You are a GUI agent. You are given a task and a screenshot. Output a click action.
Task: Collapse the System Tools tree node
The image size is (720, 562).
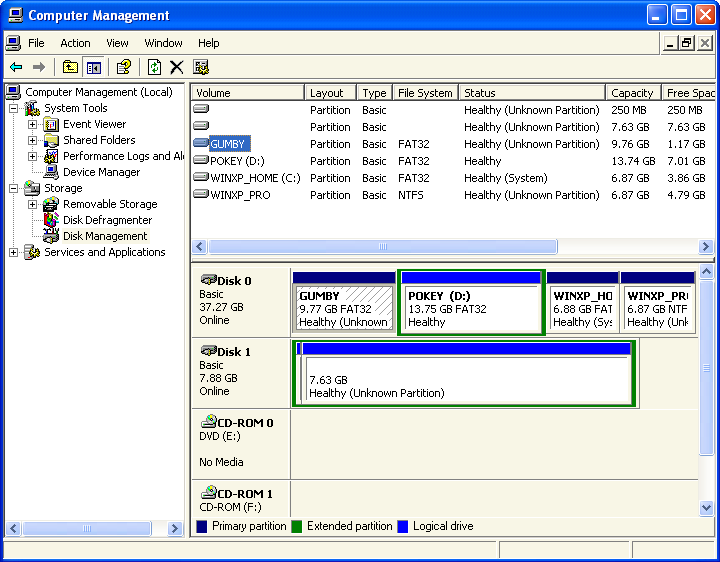[x=14, y=108]
